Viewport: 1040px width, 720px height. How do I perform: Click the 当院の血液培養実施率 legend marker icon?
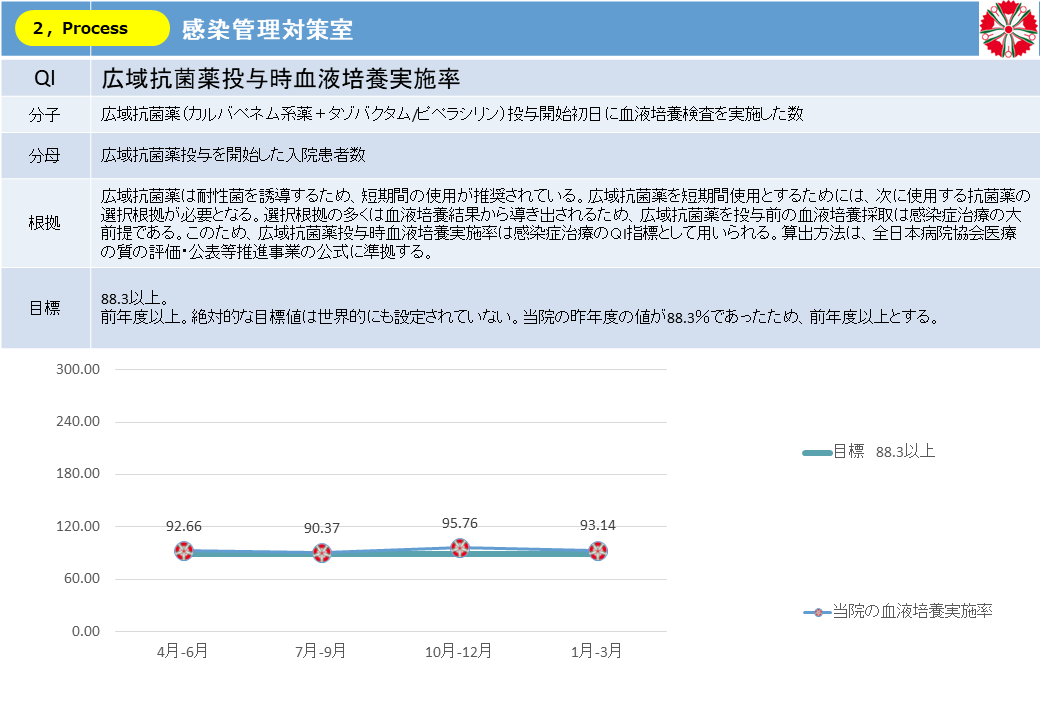tap(818, 611)
